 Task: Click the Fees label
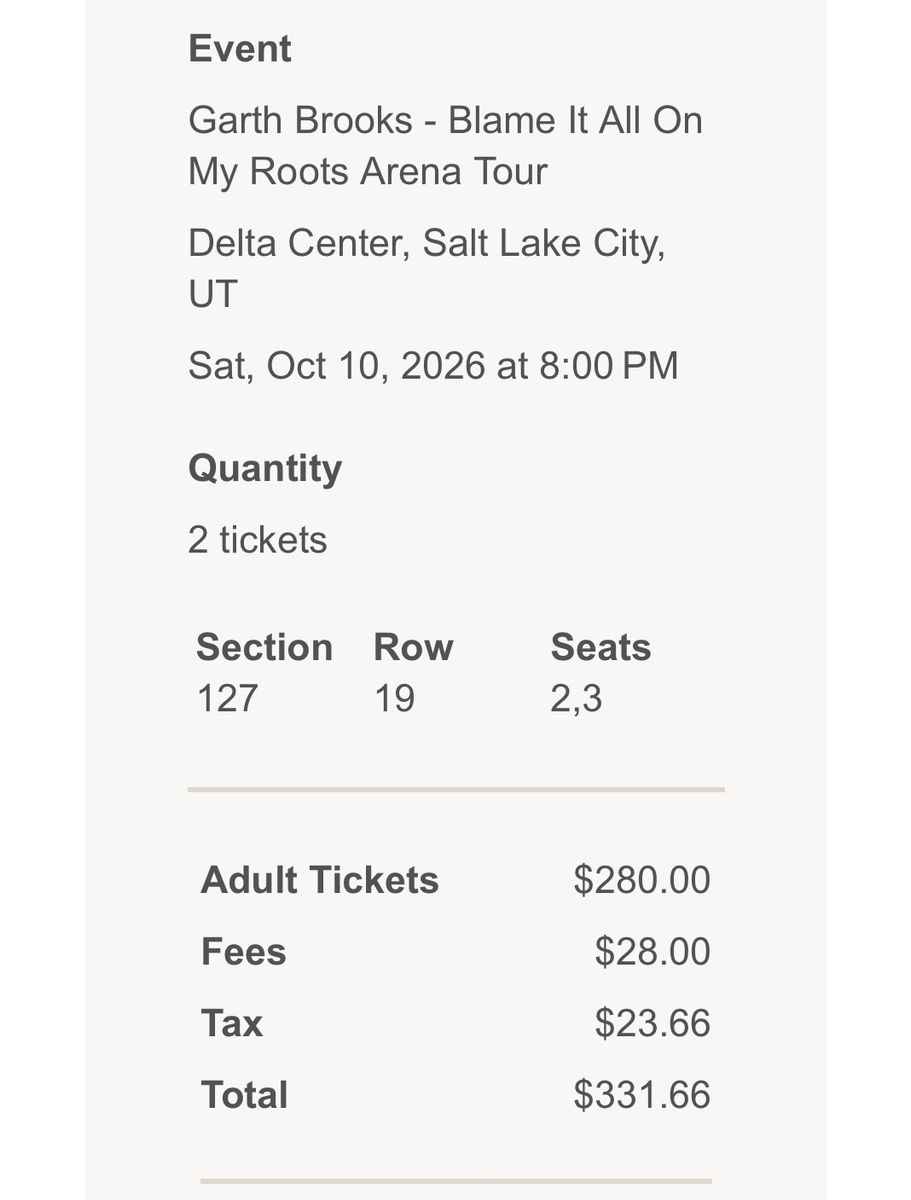[243, 951]
